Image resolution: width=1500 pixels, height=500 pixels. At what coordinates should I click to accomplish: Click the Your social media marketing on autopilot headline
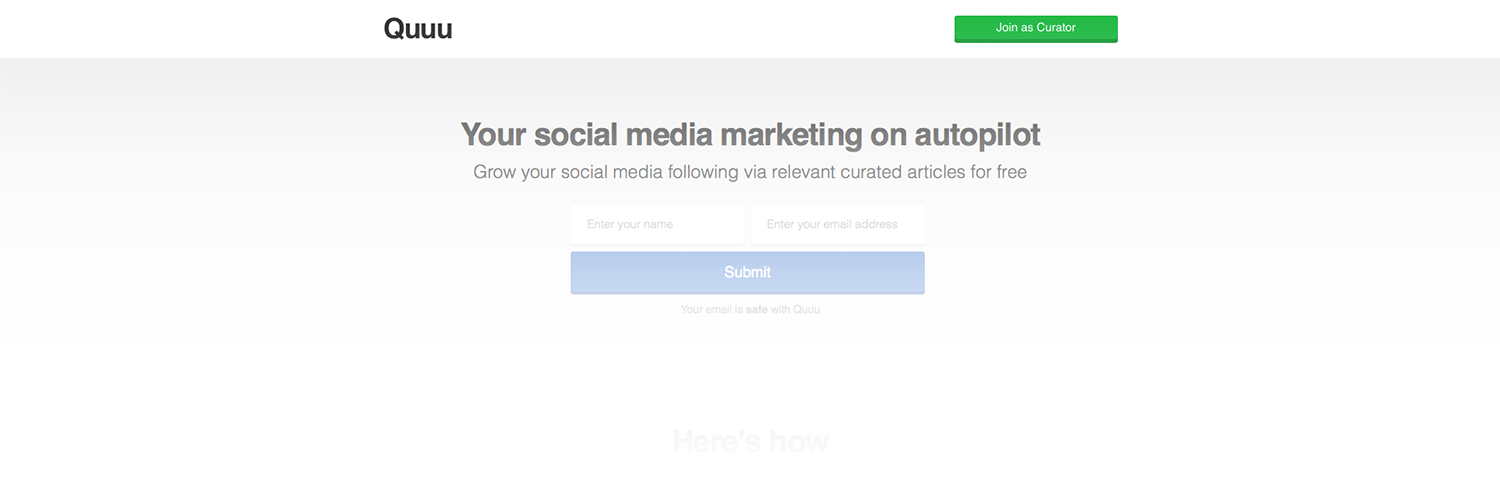(x=750, y=134)
